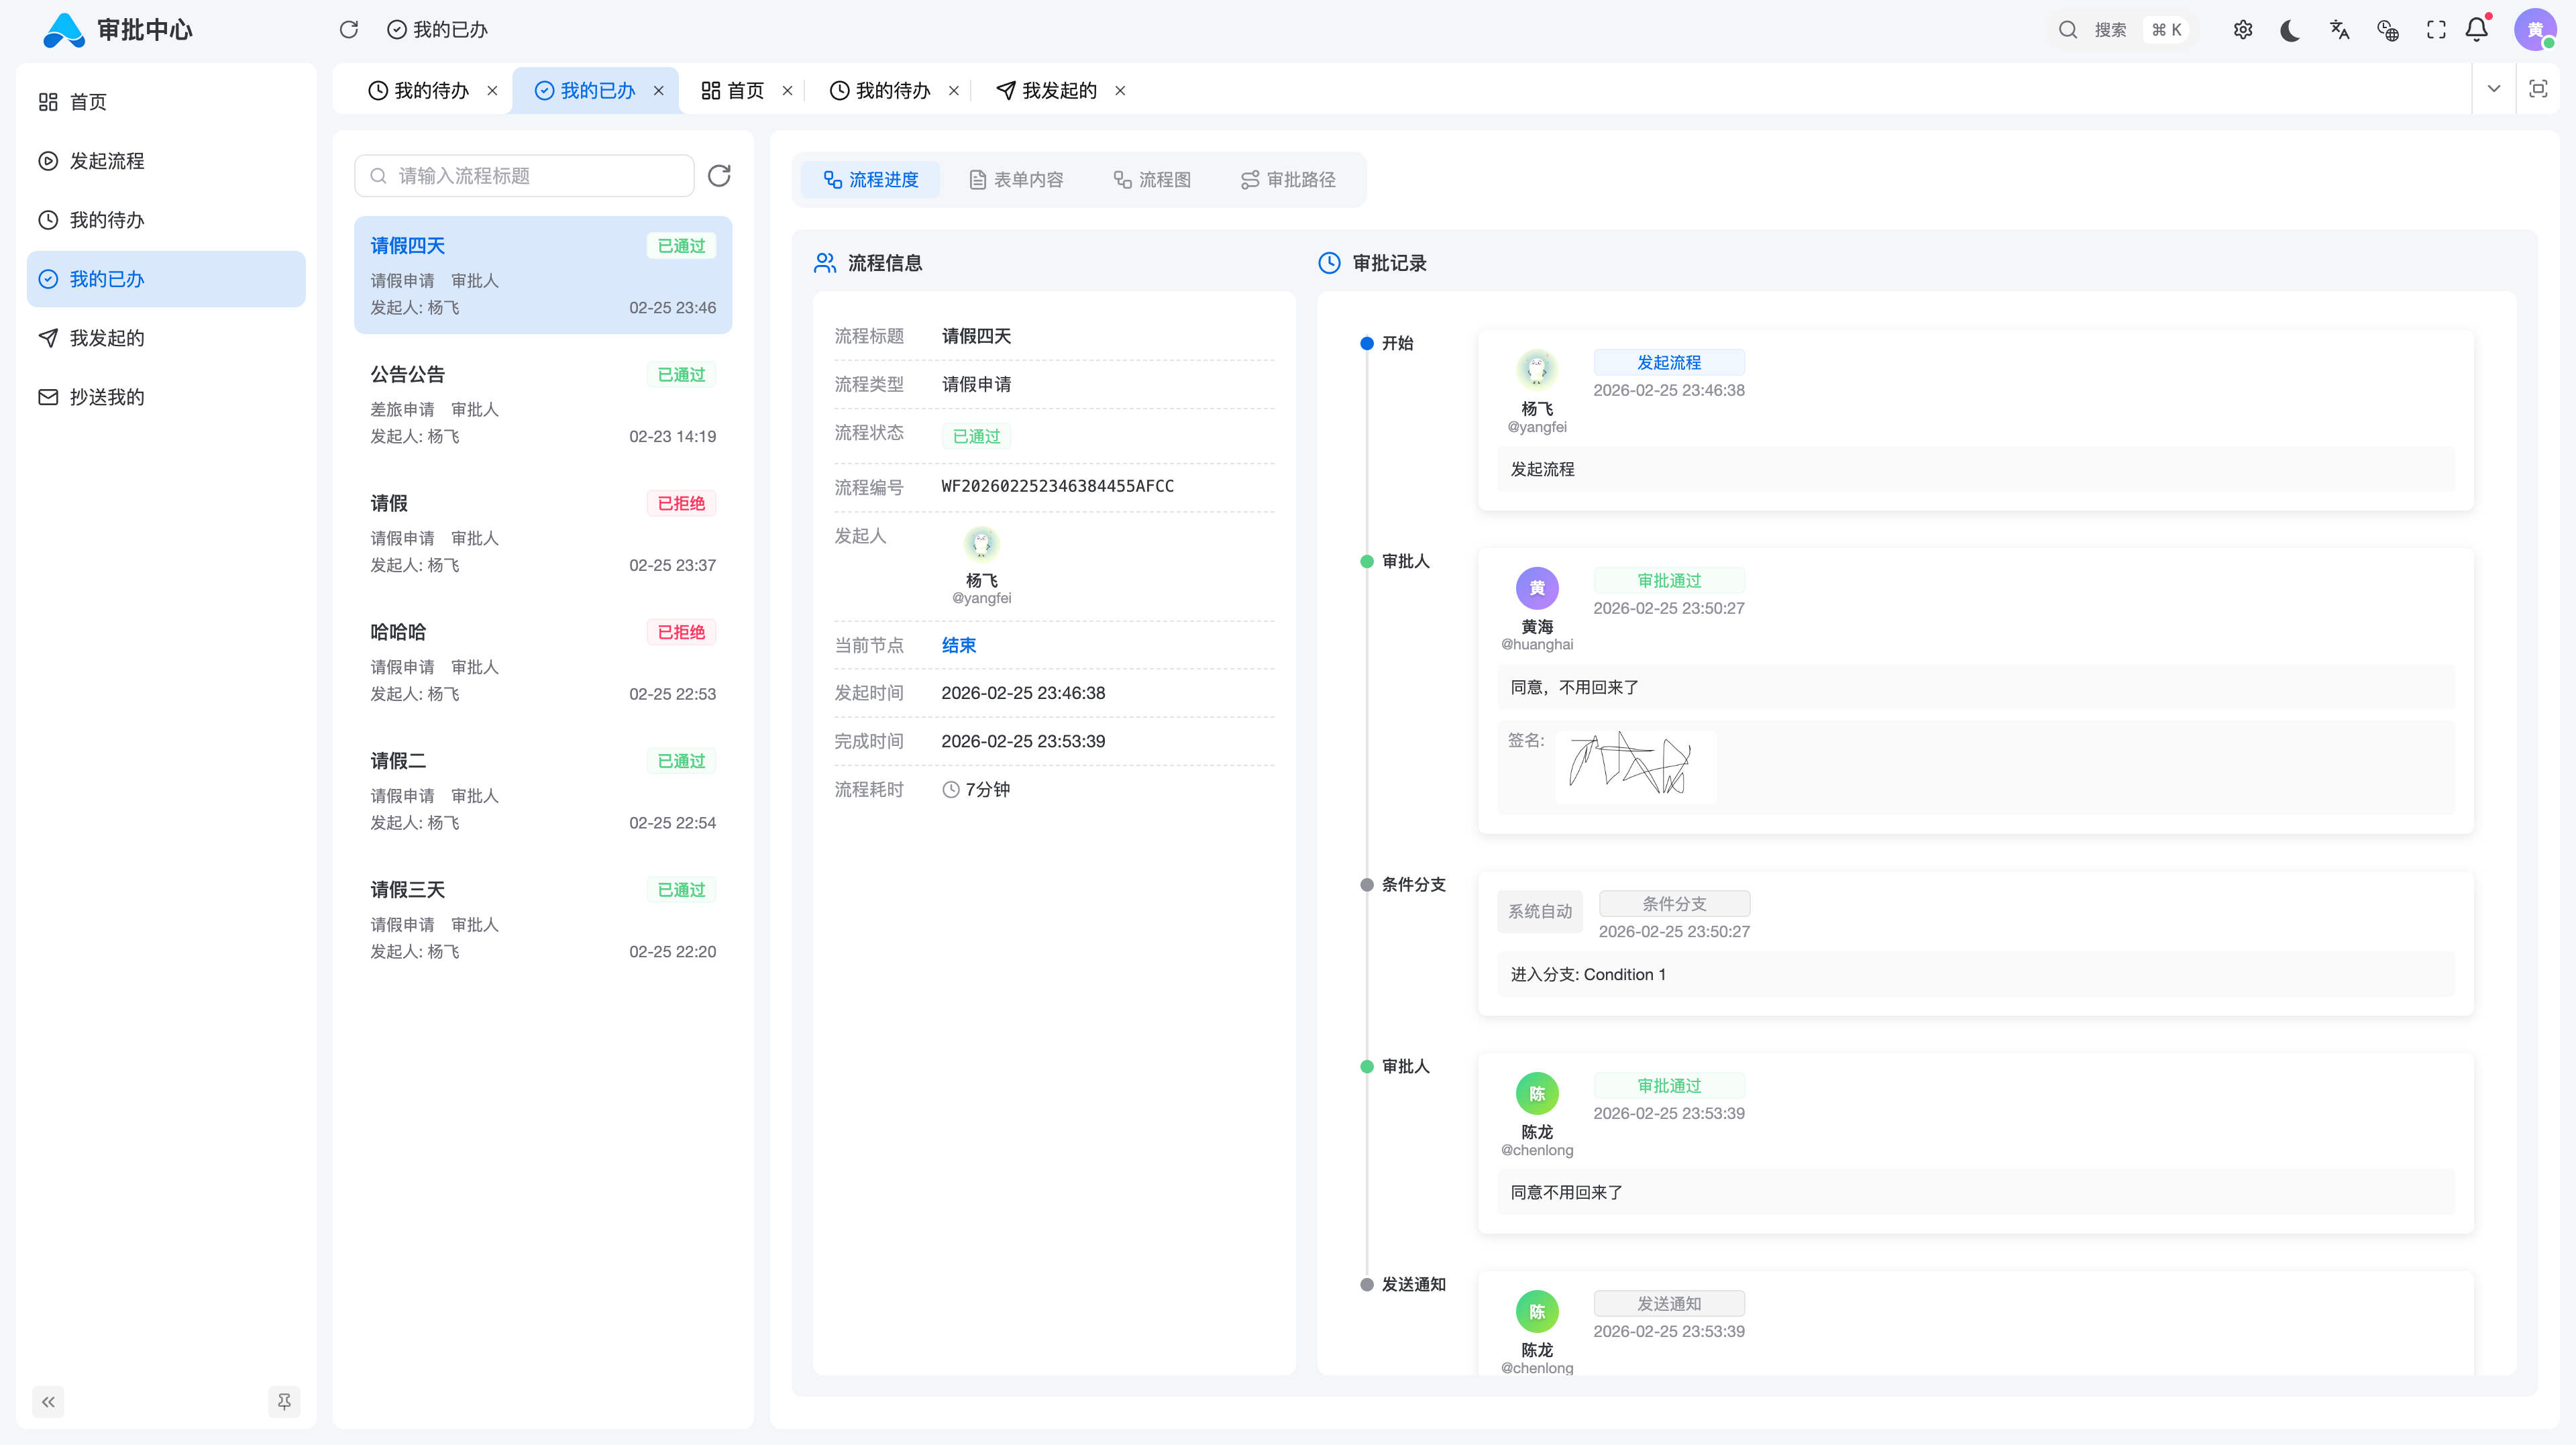2576x1445 pixels.
Task: Open the settings gear icon
Action: pyautogui.click(x=2243, y=30)
